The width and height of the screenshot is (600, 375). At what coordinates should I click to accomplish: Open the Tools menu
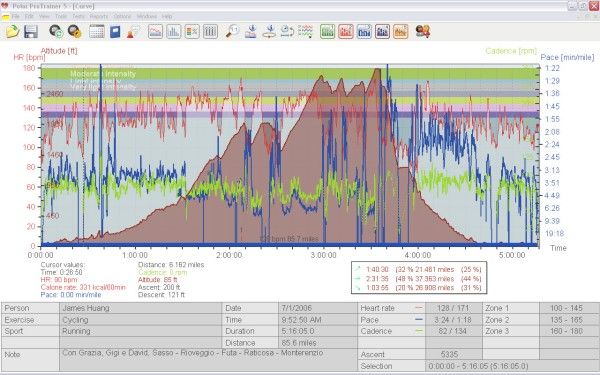click(61, 16)
